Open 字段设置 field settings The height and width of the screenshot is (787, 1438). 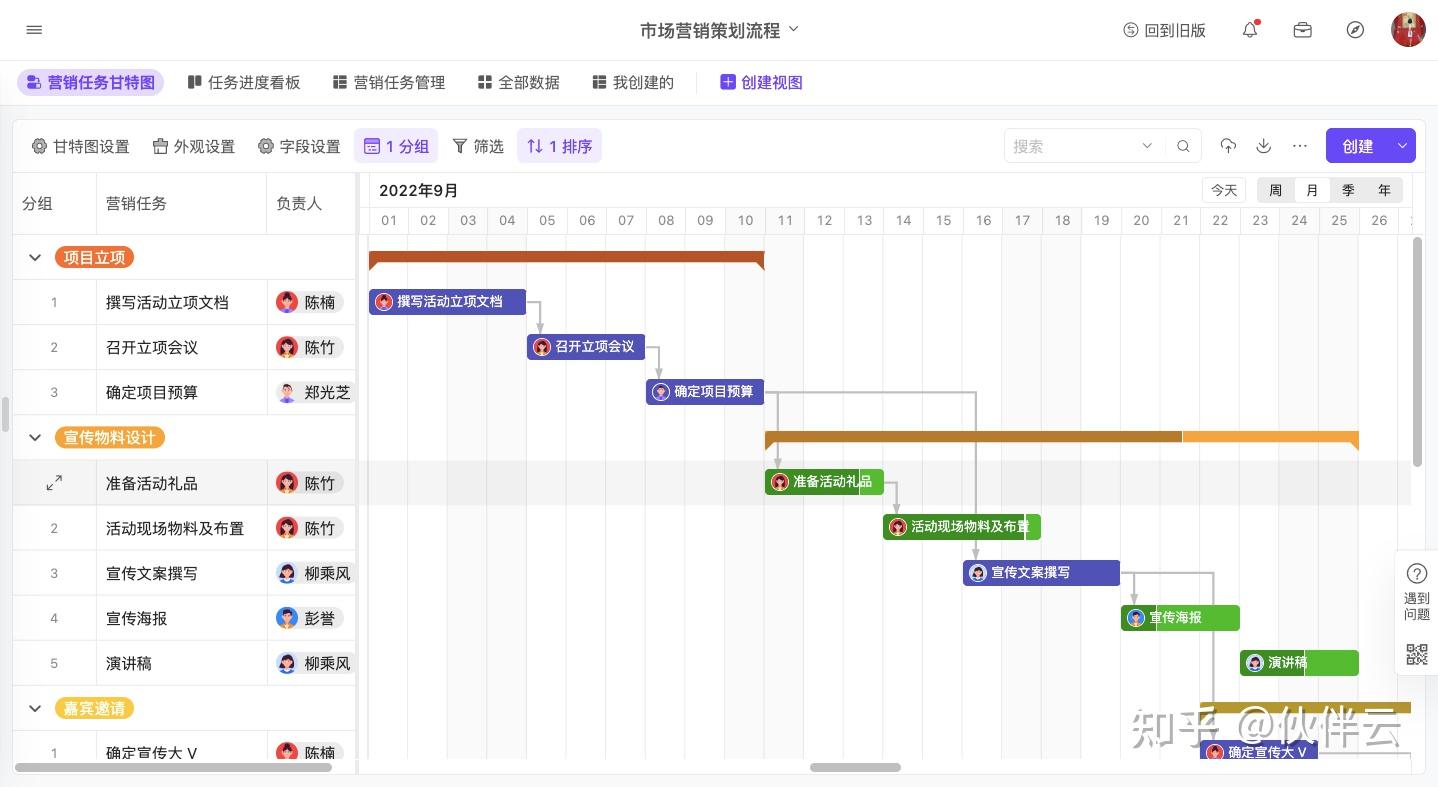(x=299, y=146)
